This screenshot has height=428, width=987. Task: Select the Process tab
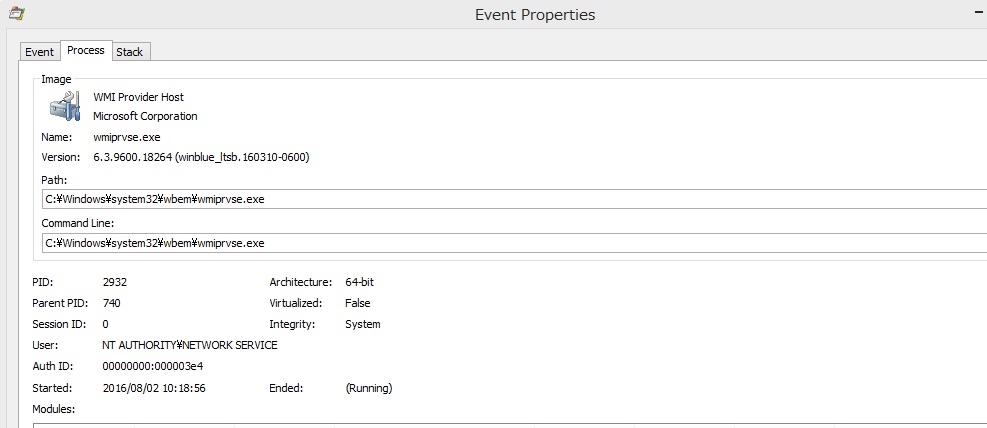click(x=86, y=50)
